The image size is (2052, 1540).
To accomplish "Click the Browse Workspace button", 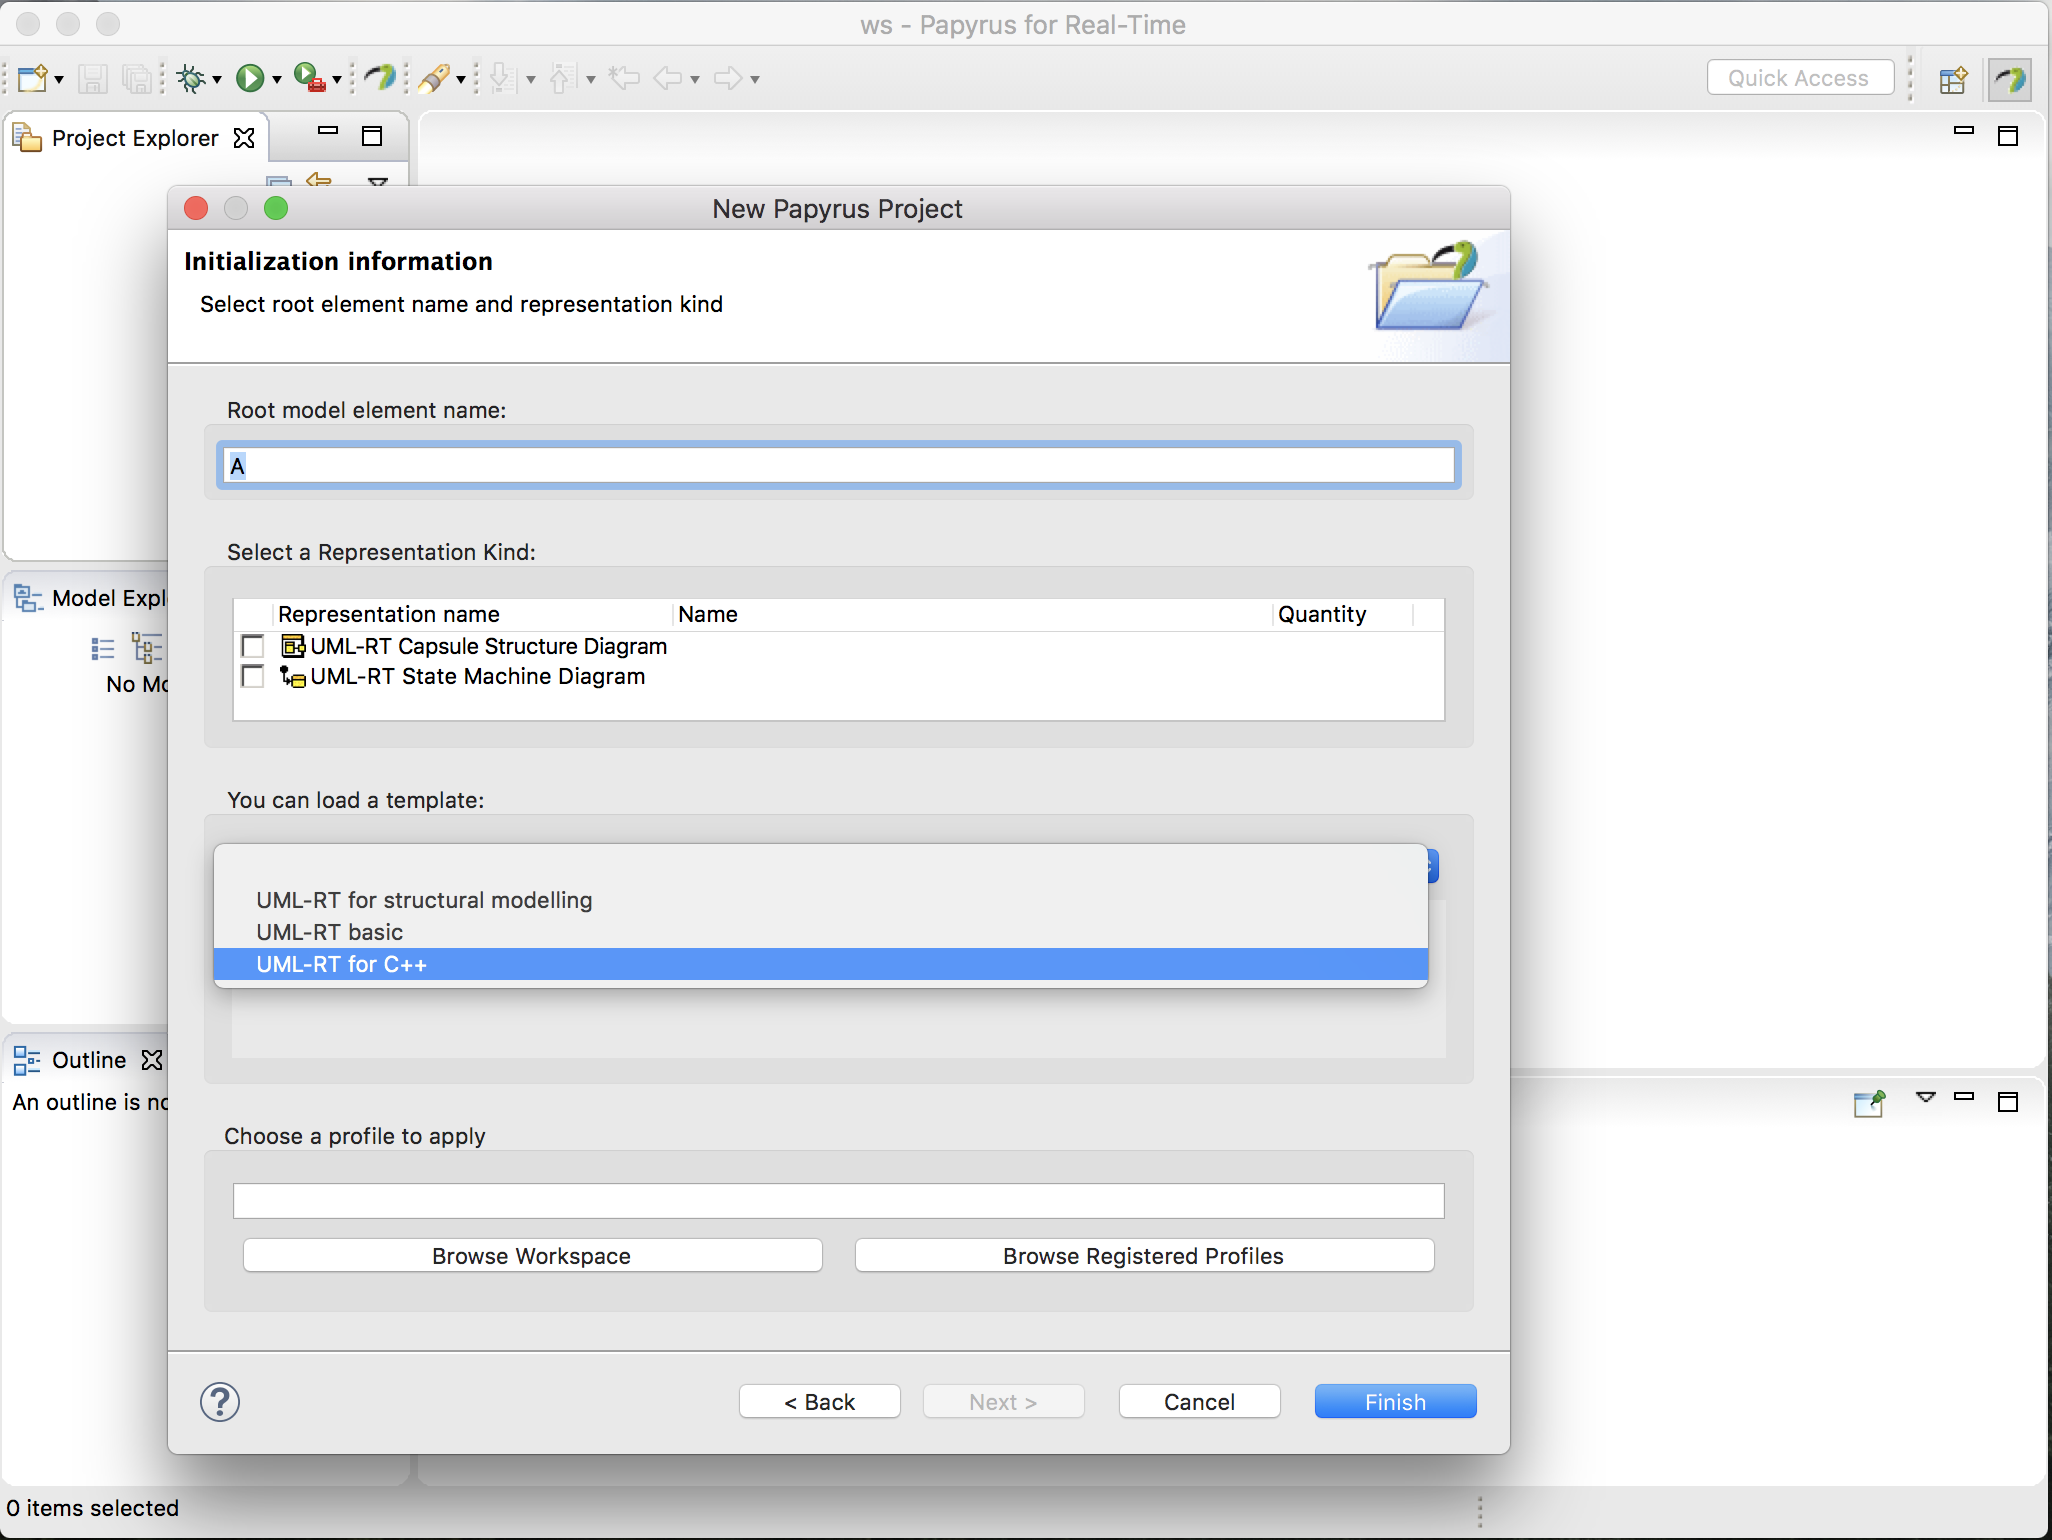I will pyautogui.click(x=532, y=1256).
